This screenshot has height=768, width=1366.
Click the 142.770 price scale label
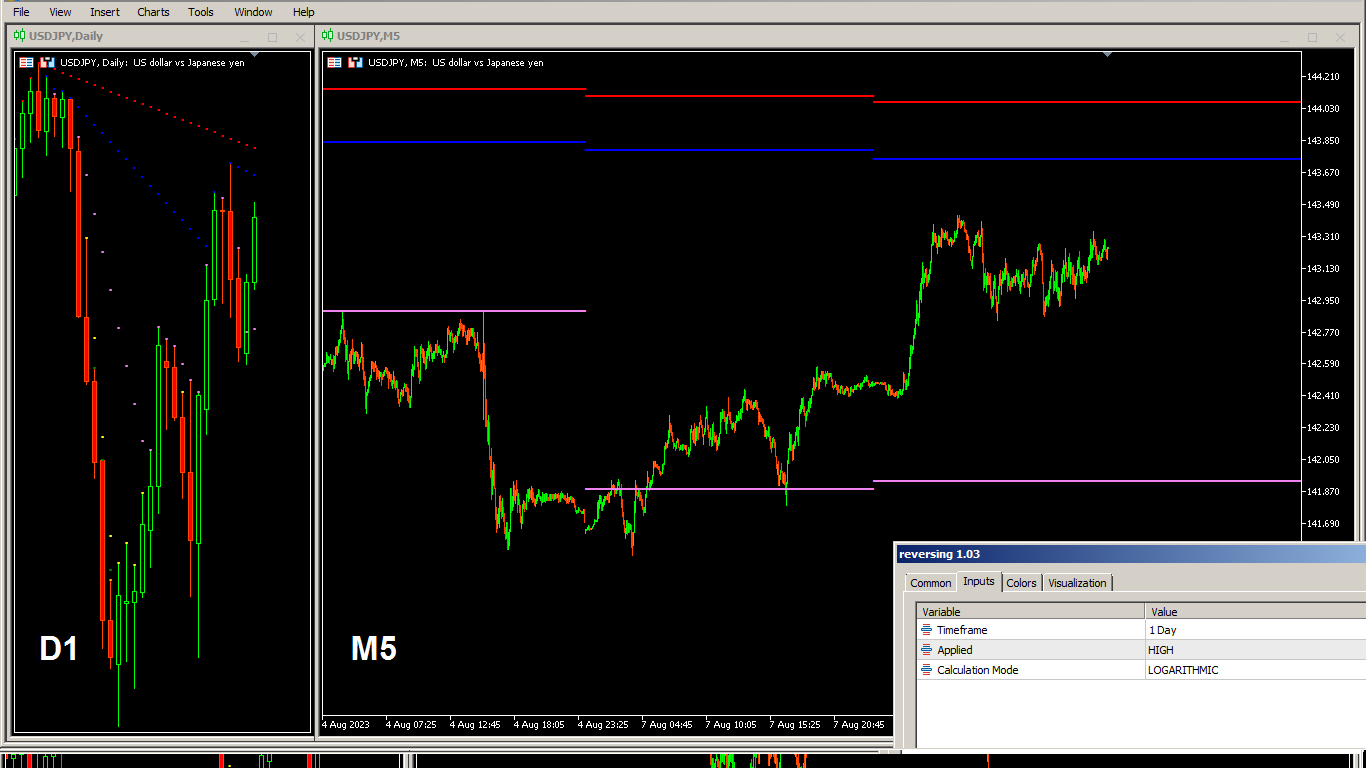(1323, 333)
